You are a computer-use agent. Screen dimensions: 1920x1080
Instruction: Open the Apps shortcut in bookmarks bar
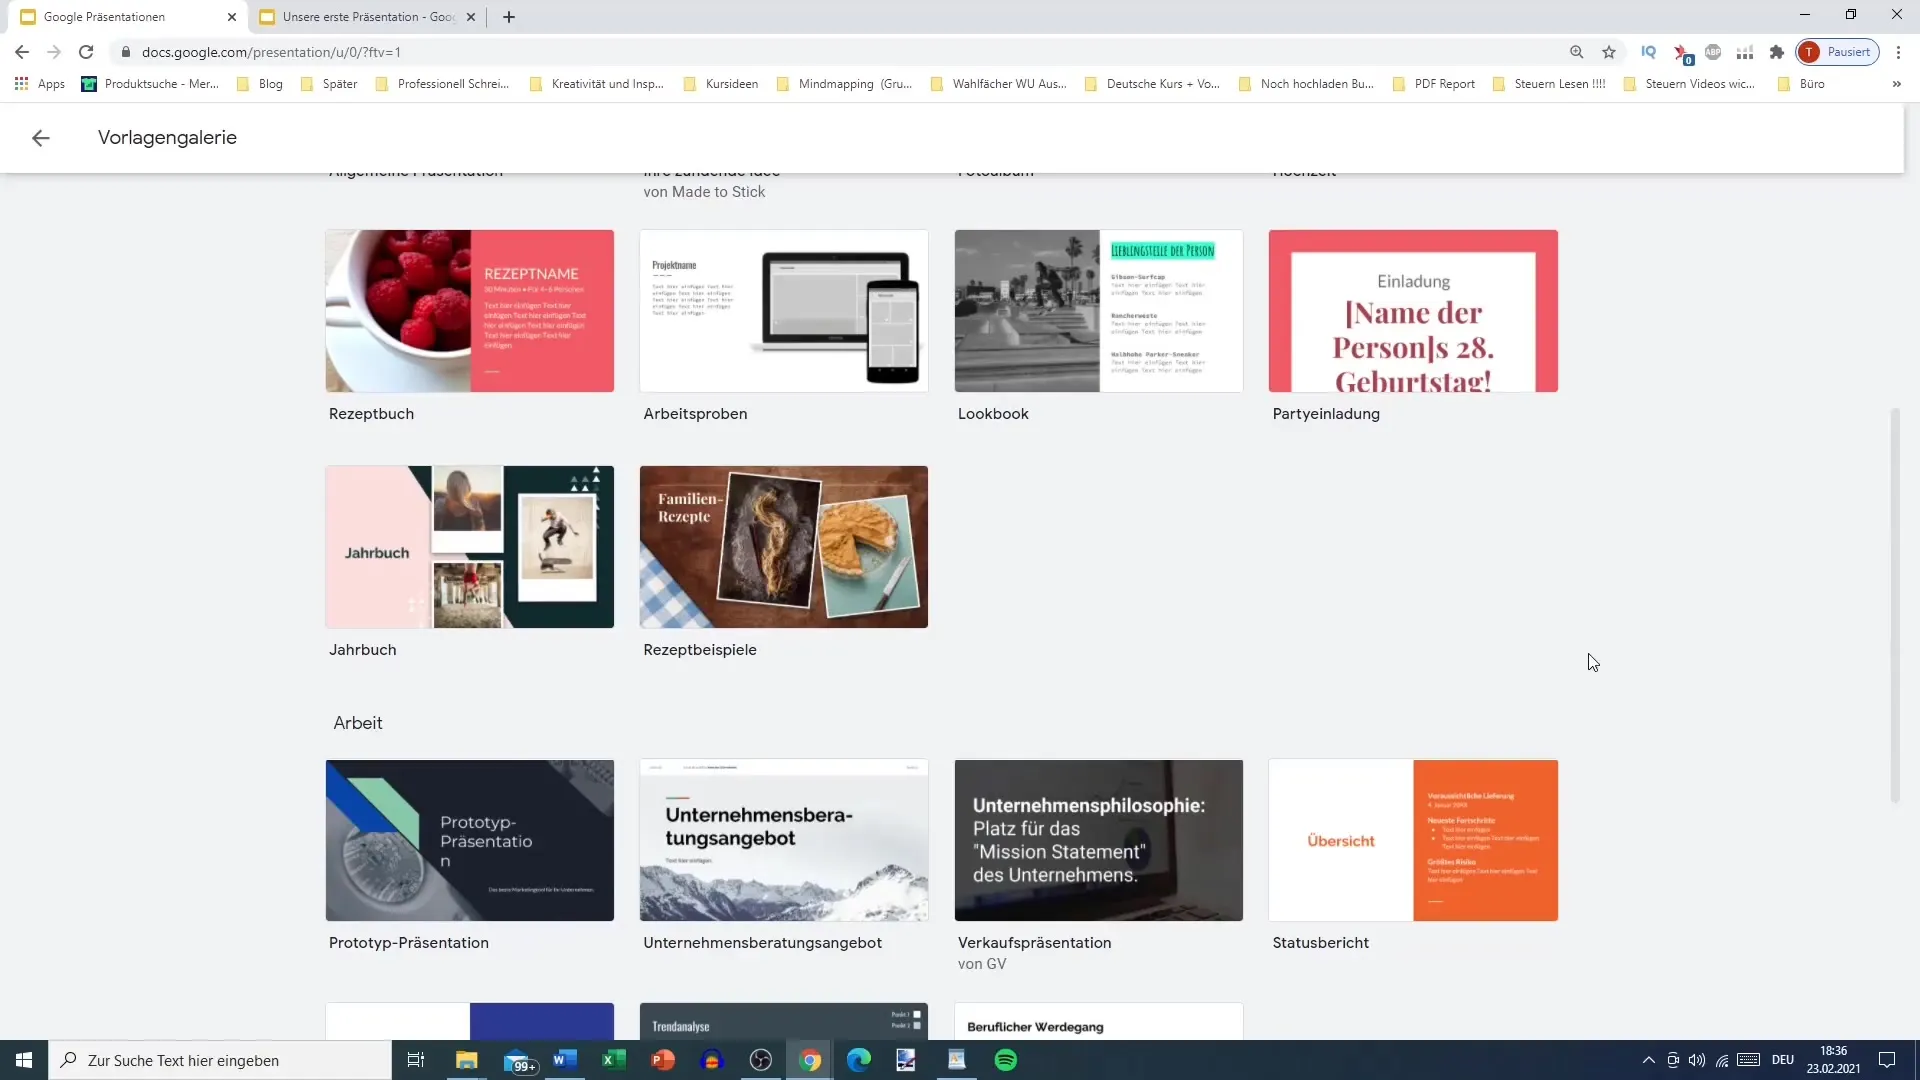40,84
